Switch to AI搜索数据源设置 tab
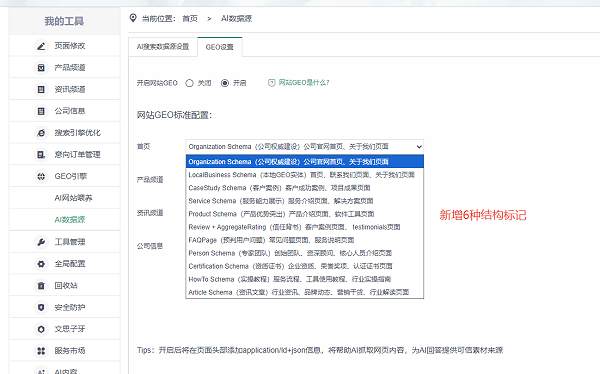Screen dimensions: 600x374 pos(163,47)
